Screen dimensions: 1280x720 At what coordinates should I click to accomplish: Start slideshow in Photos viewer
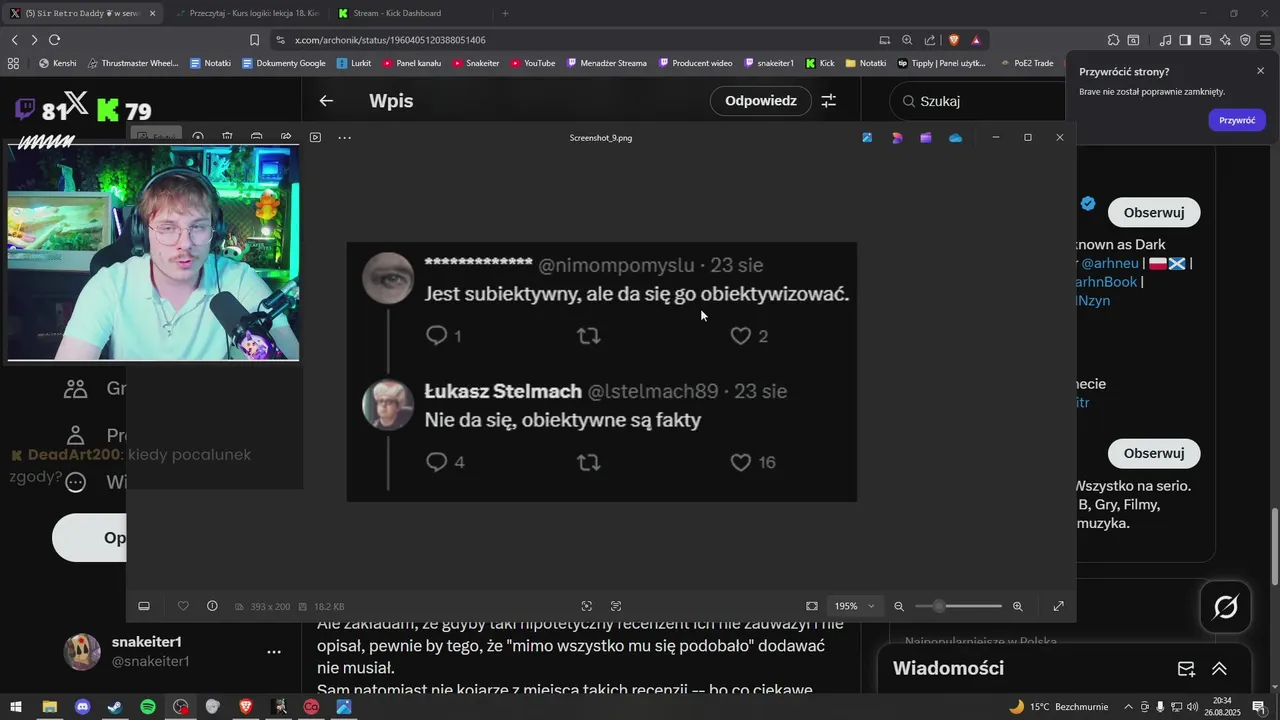315,137
